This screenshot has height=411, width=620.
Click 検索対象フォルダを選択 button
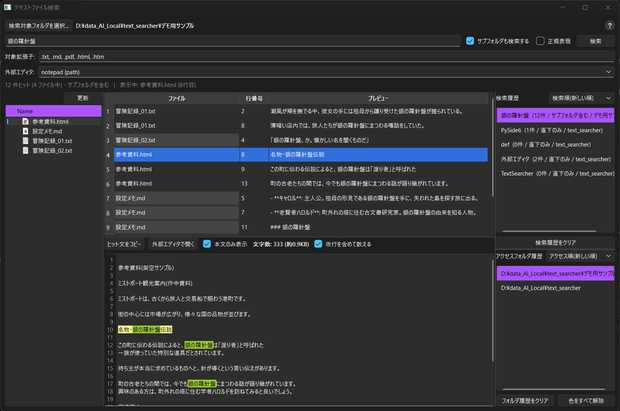(39, 26)
